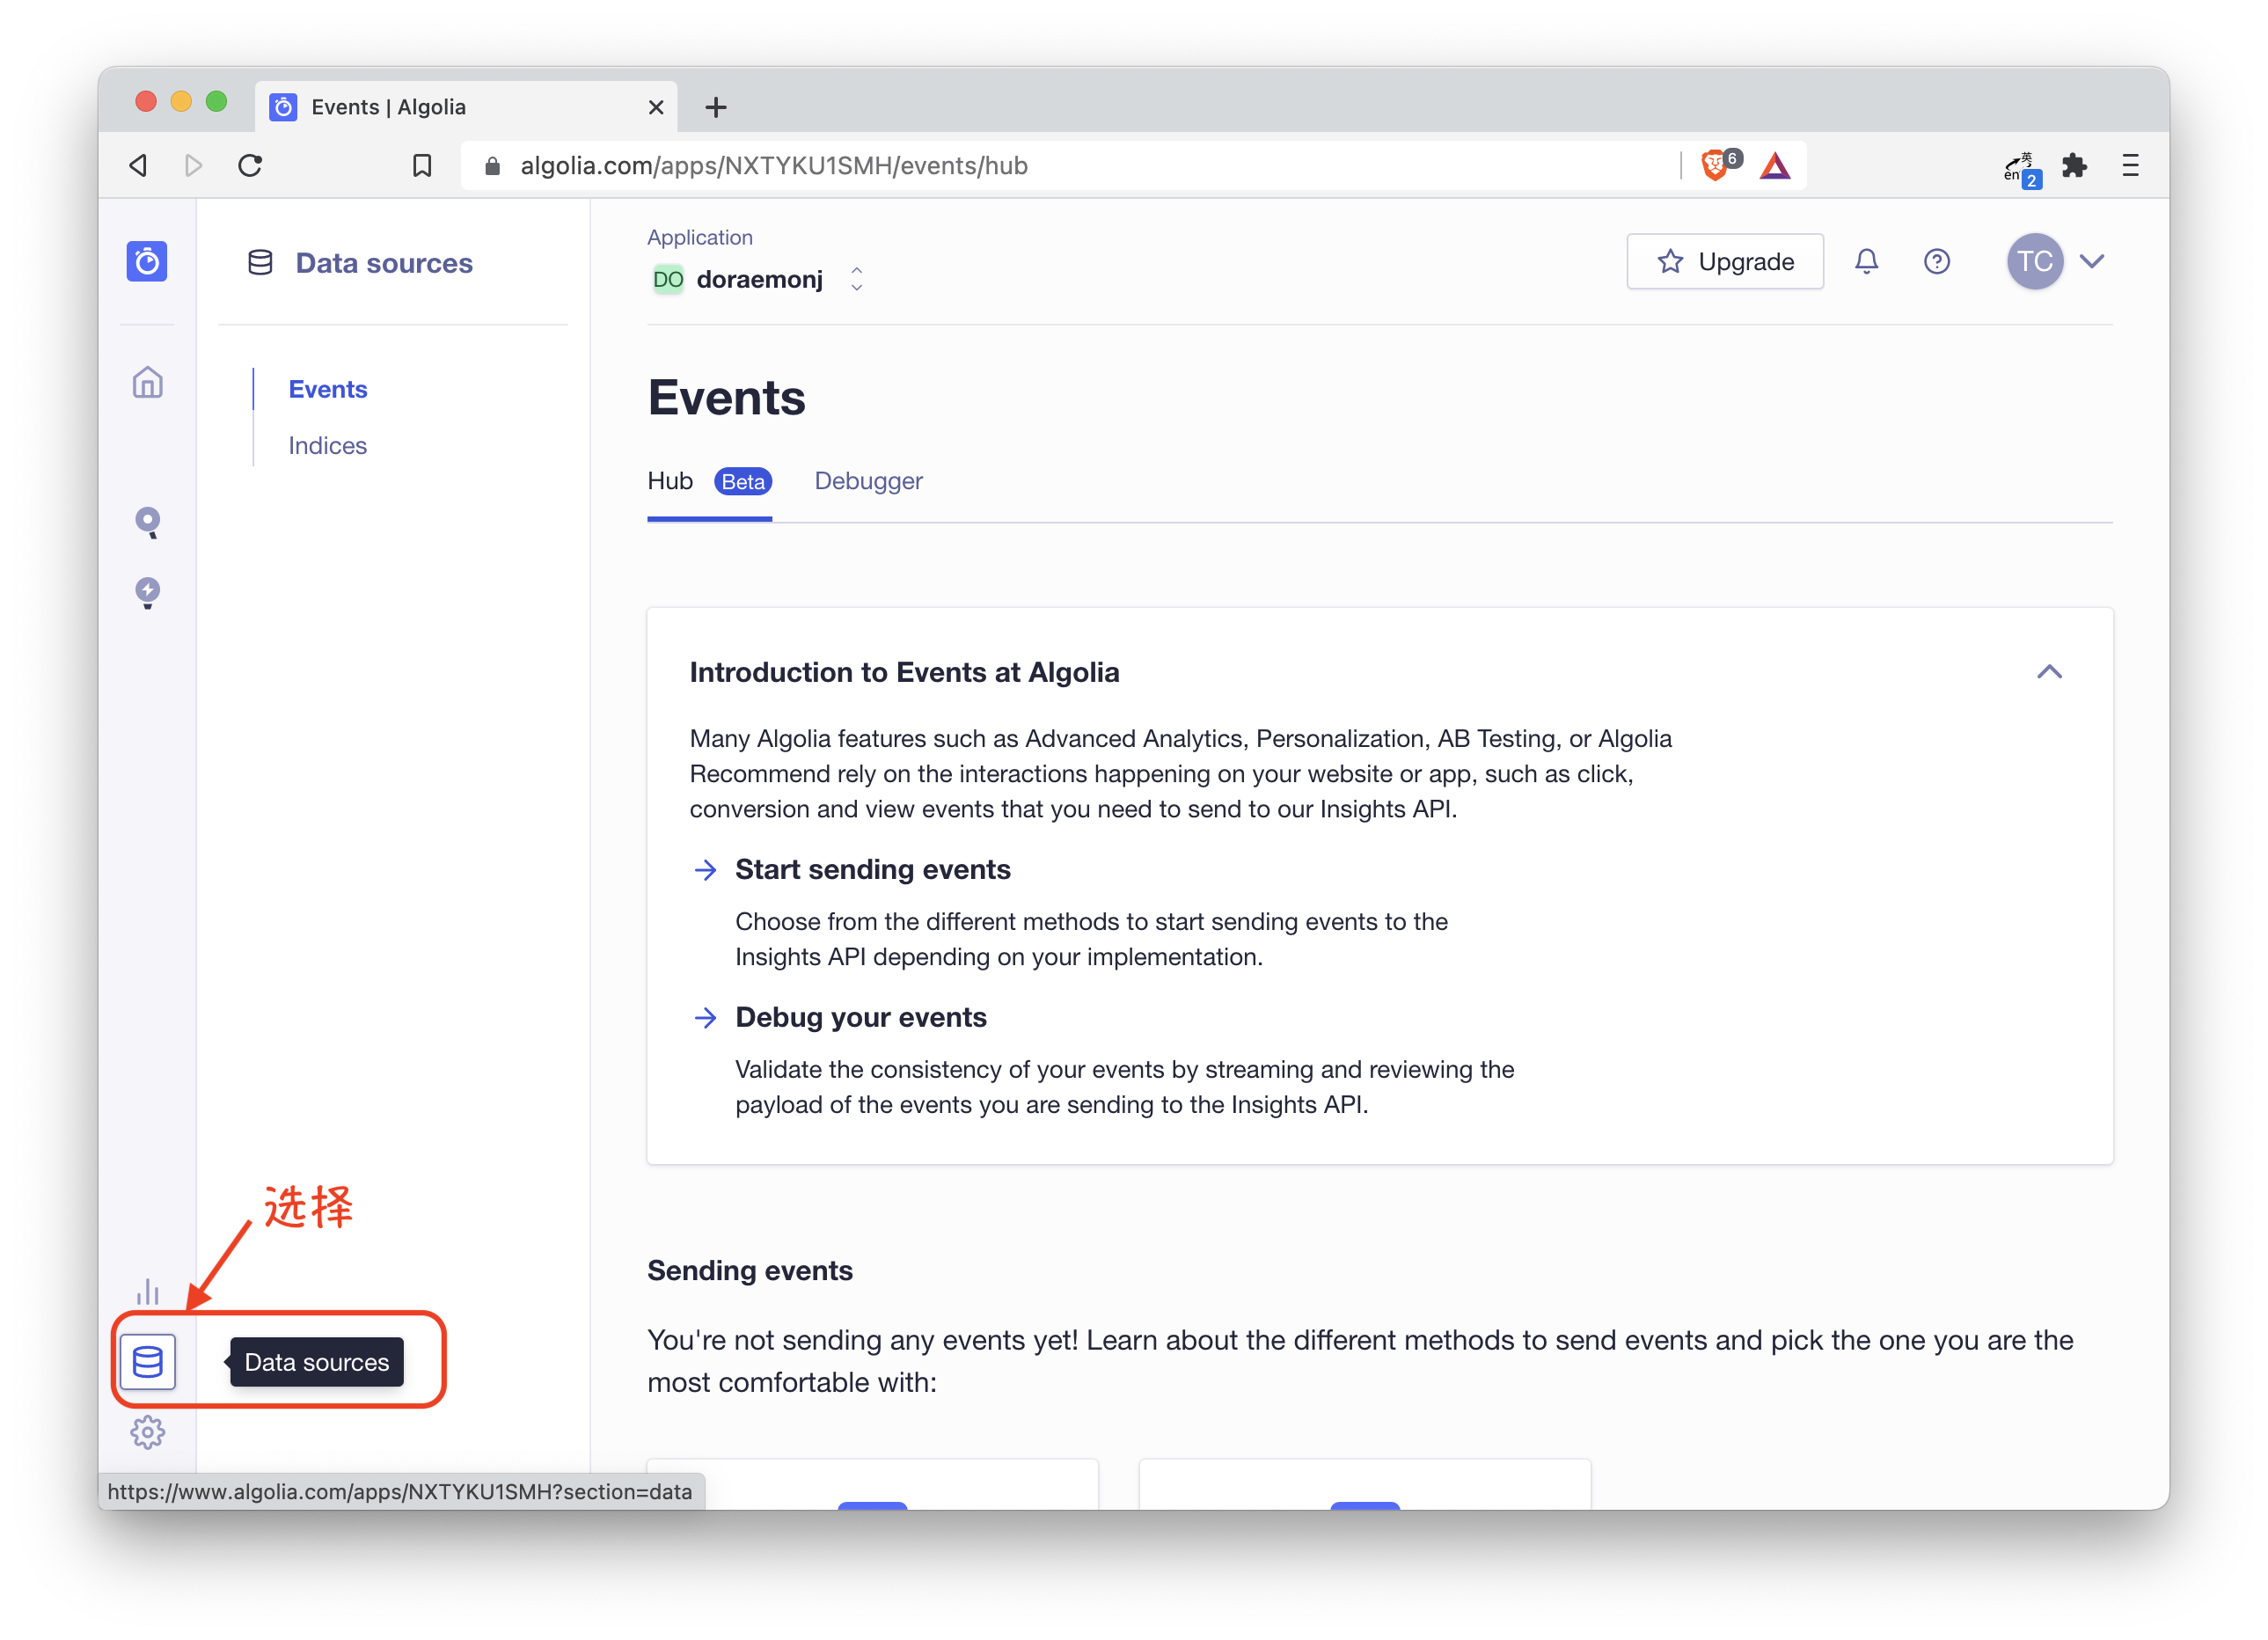Click the browser address bar URL
2268x1640 pixels.
point(774,165)
